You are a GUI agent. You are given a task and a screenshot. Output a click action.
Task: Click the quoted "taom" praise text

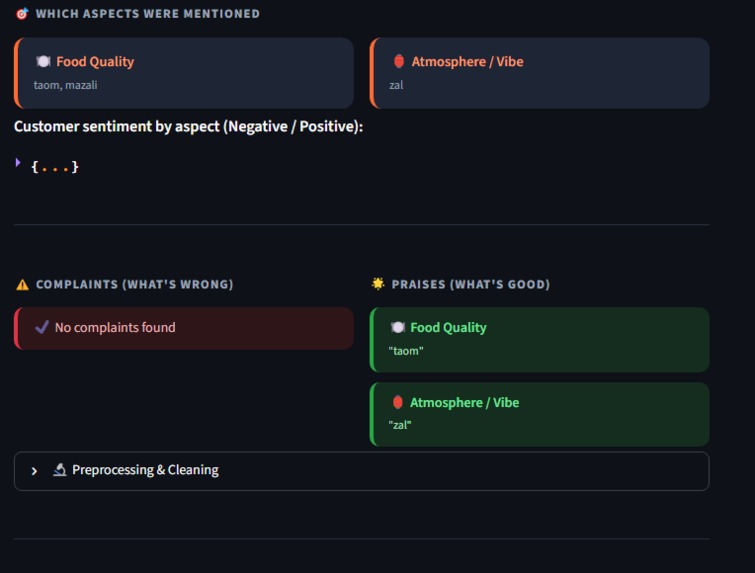406,351
